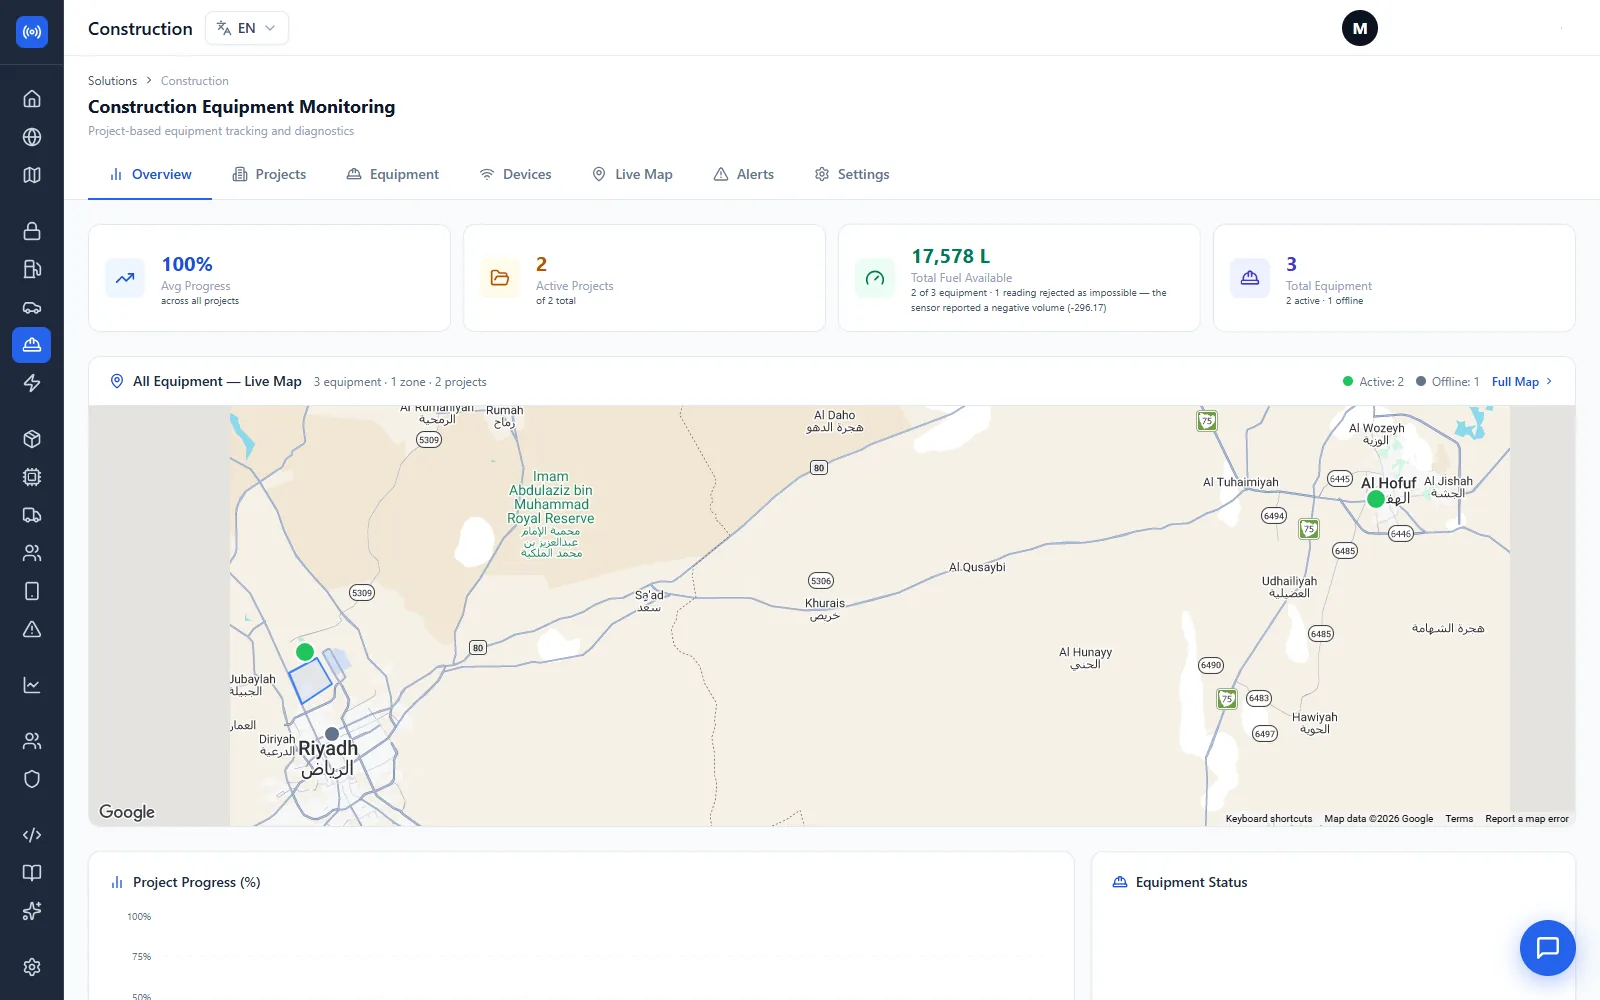Open the home icon in sidebar
1600x1000 pixels.
pos(32,99)
